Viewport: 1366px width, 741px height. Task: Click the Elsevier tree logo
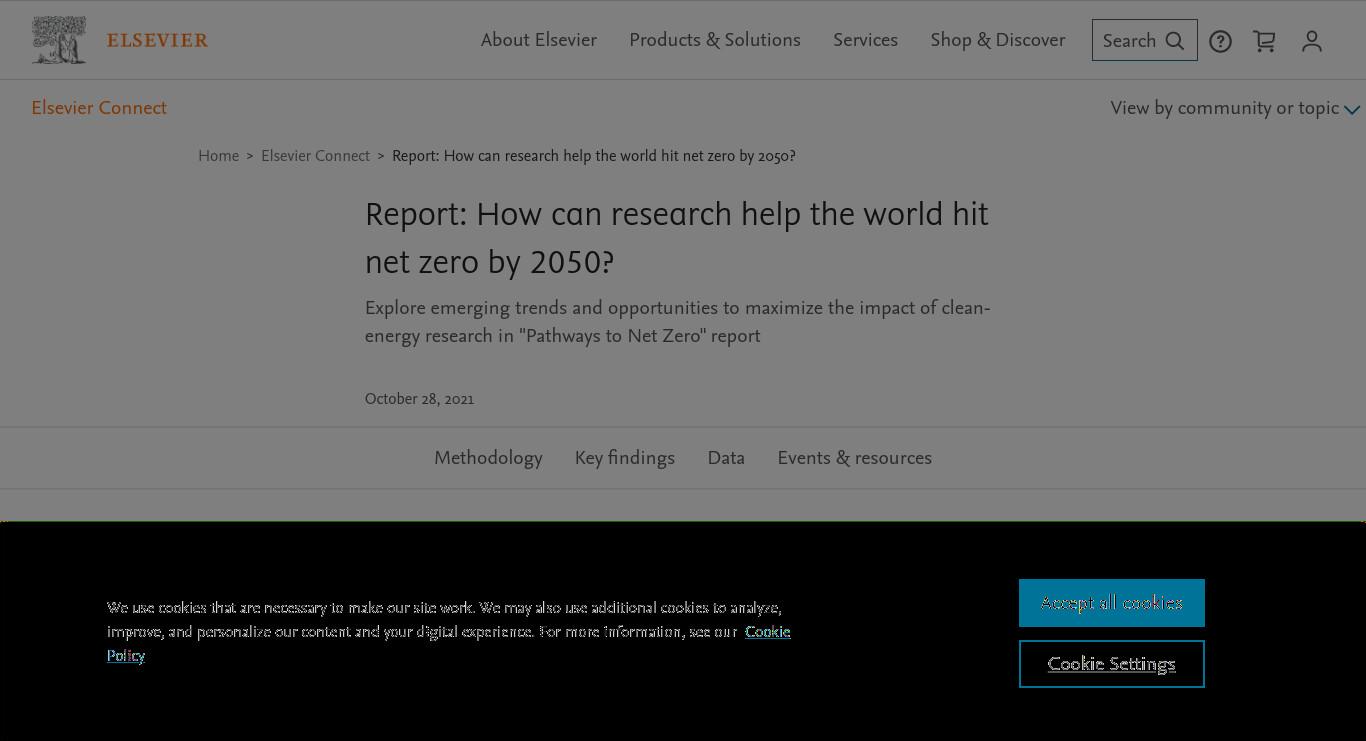click(x=59, y=40)
